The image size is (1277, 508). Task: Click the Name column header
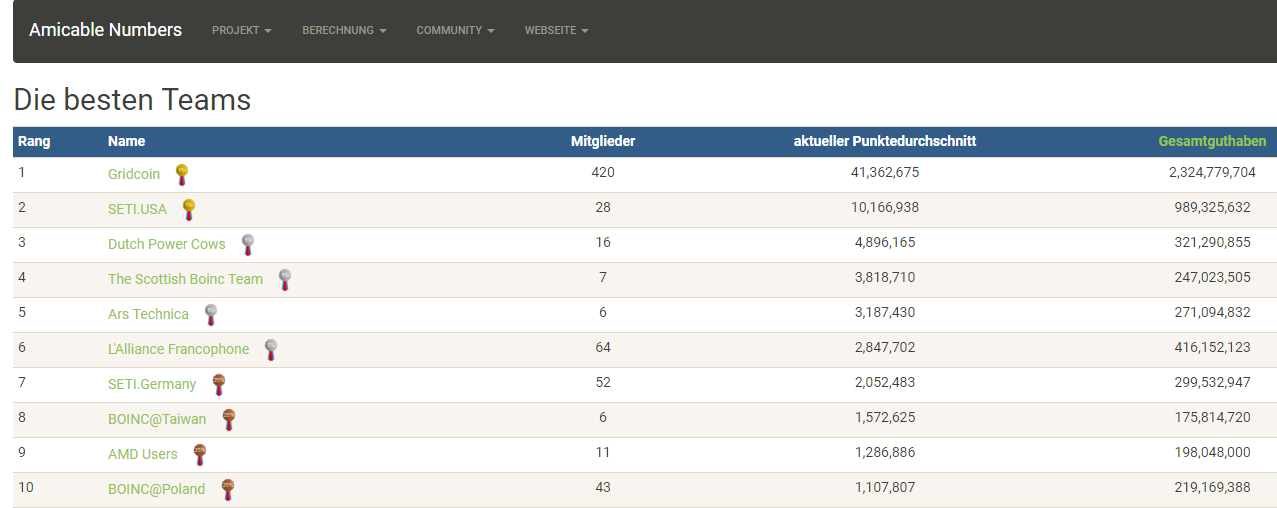[126, 141]
